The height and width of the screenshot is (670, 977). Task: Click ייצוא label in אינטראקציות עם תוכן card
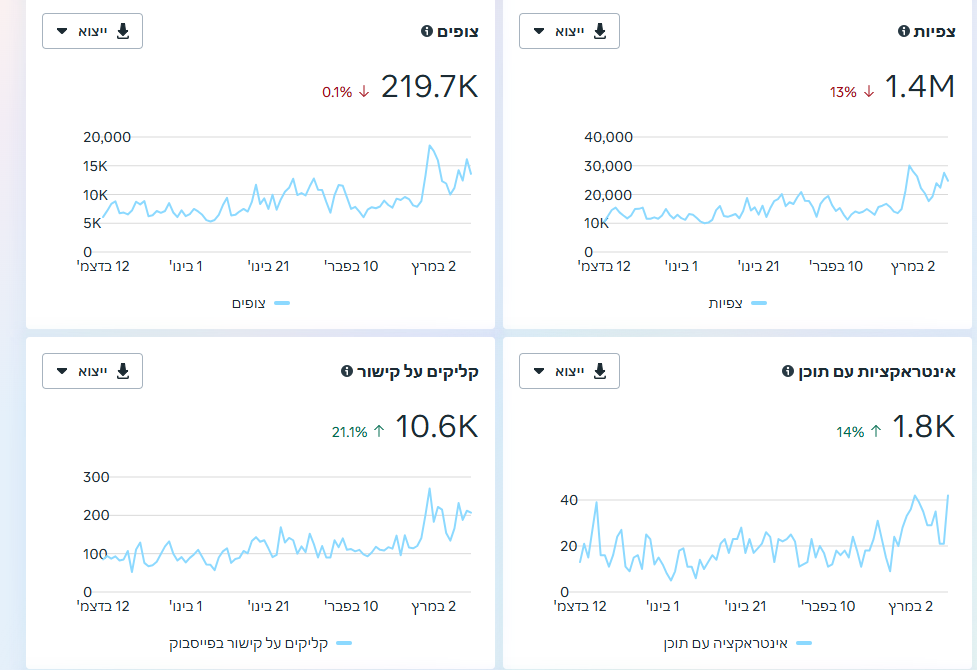(570, 371)
